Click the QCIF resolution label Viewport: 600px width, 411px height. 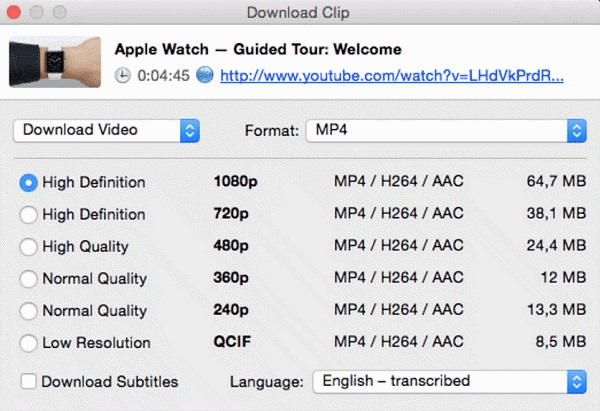pyautogui.click(x=232, y=341)
